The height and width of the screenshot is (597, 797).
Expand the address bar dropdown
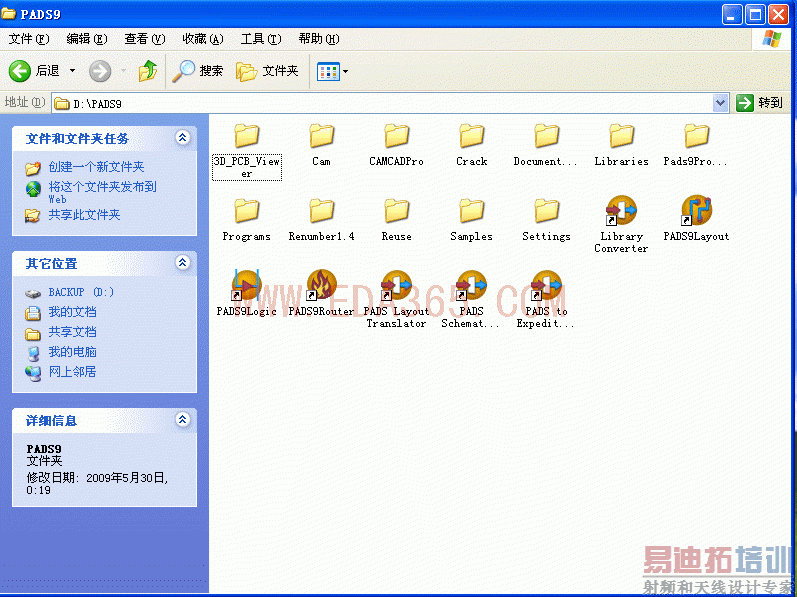tap(720, 103)
